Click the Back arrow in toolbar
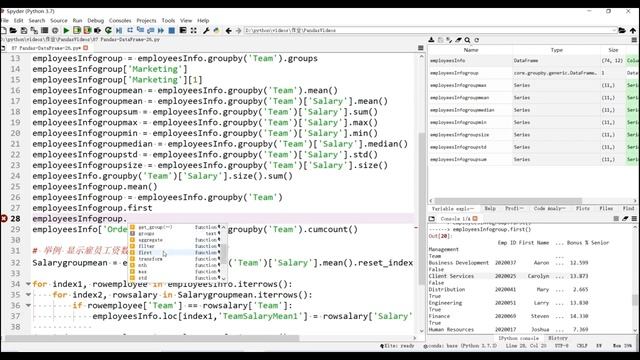 pyautogui.click(x=229, y=30)
